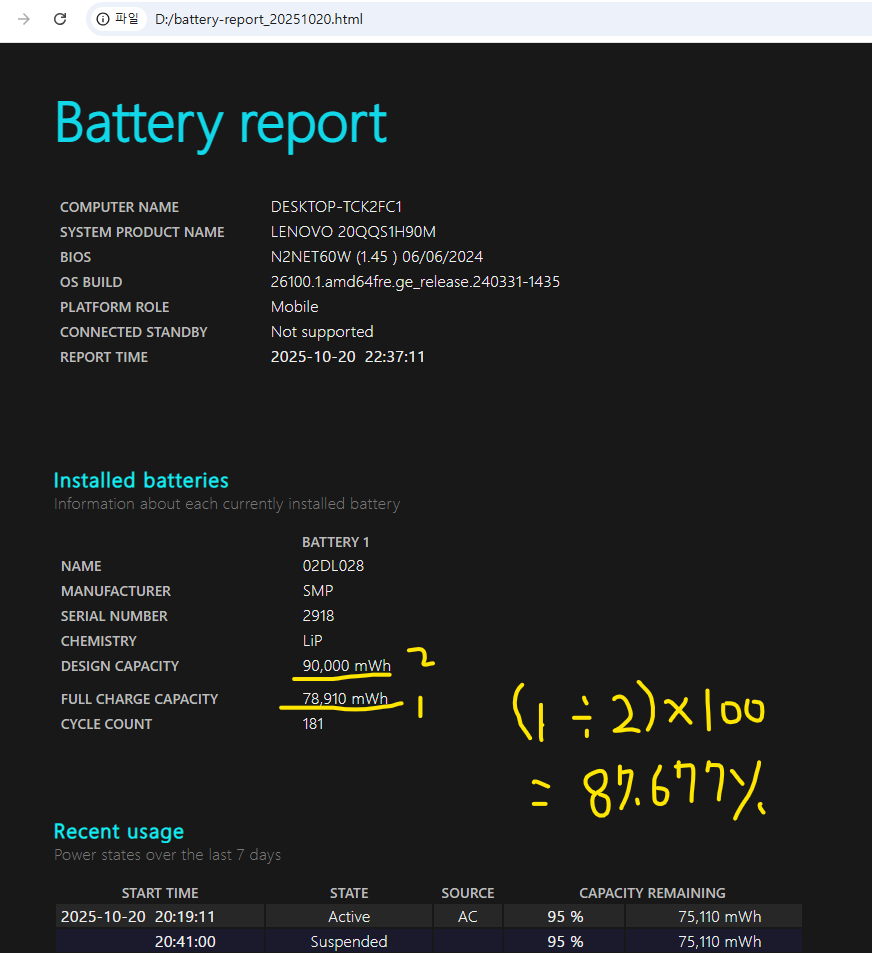This screenshot has width=872, height=953.
Task: Select the 78,910 mWh full charge value
Action: coord(345,699)
